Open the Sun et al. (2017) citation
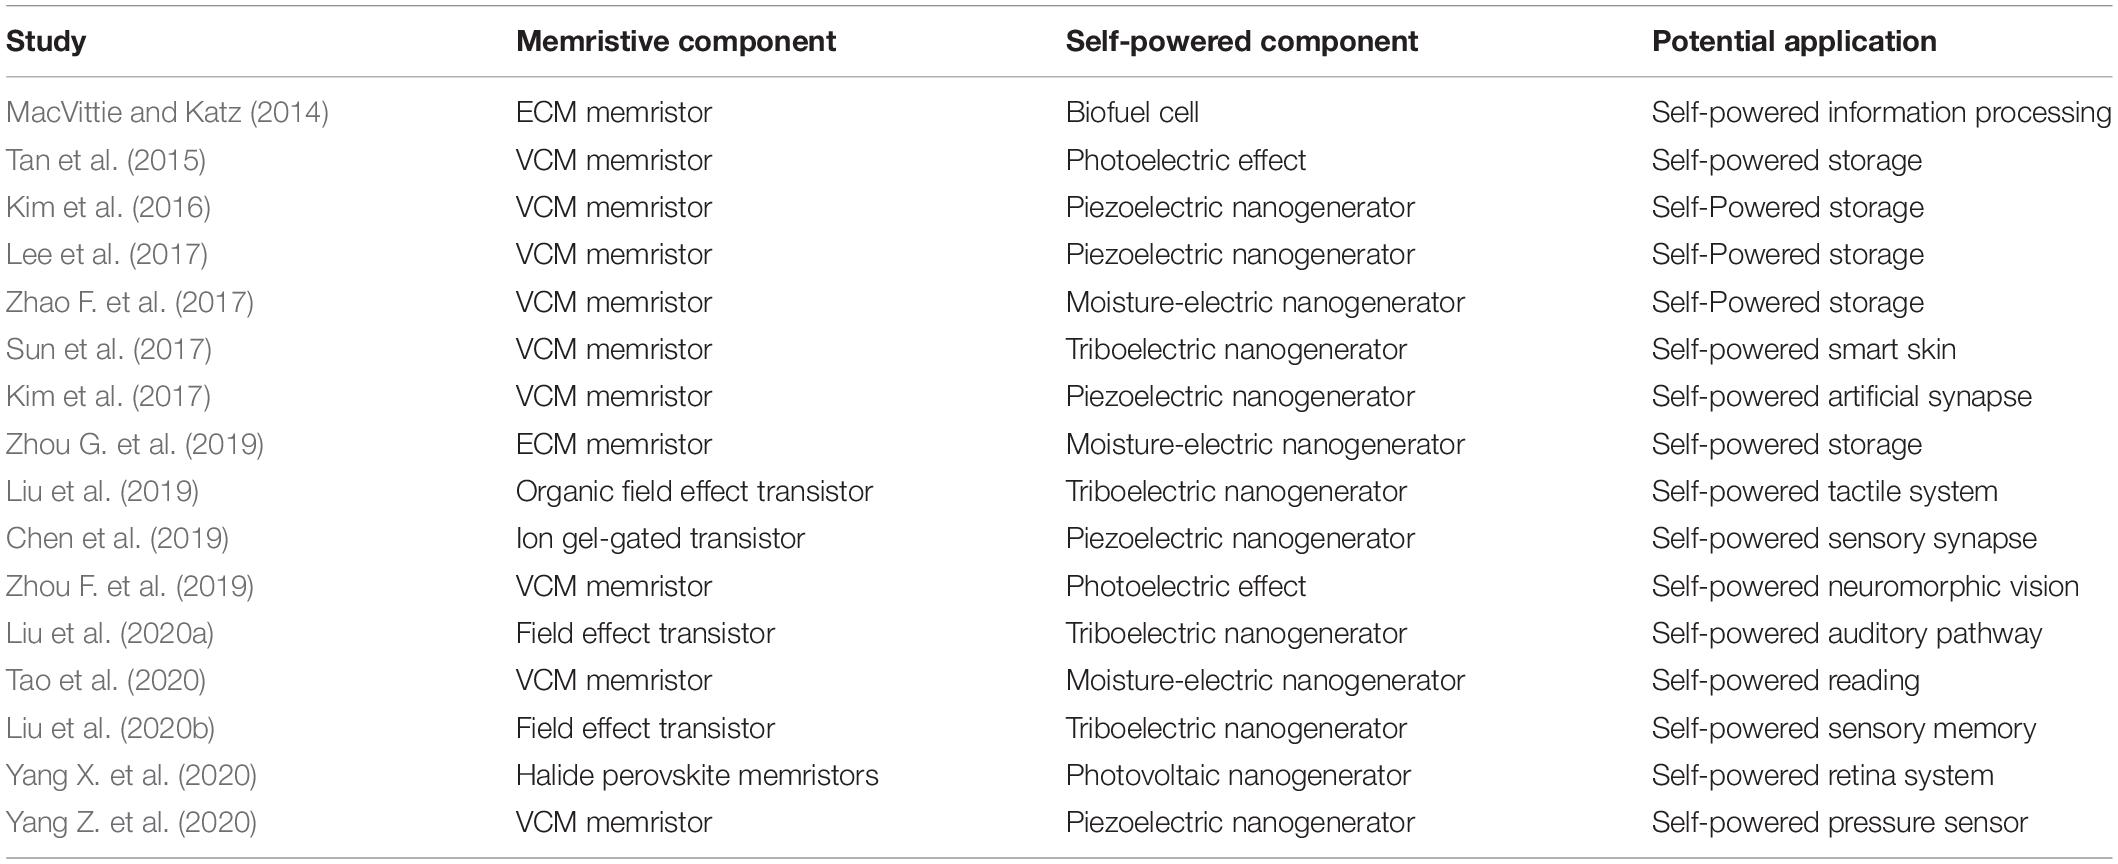This screenshot has height=864, width=2118. coord(109,349)
